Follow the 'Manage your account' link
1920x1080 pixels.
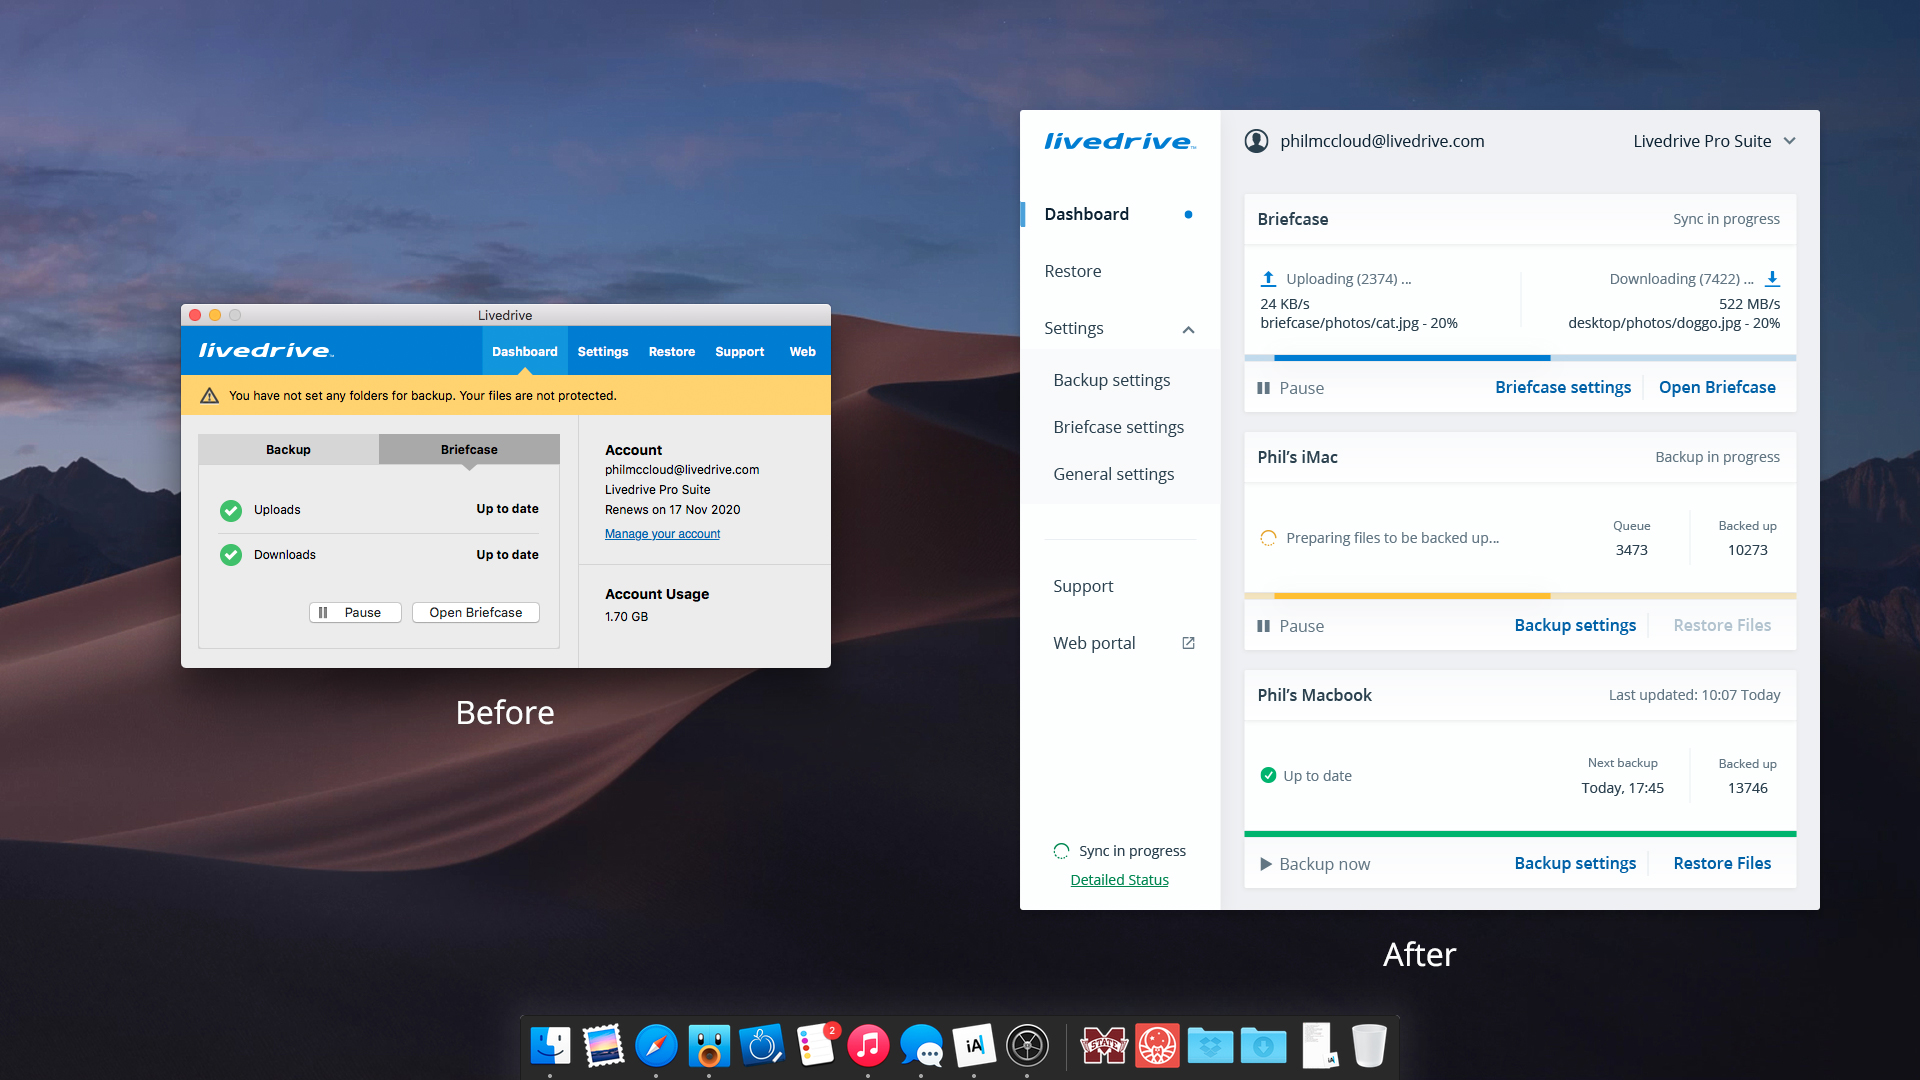click(662, 534)
